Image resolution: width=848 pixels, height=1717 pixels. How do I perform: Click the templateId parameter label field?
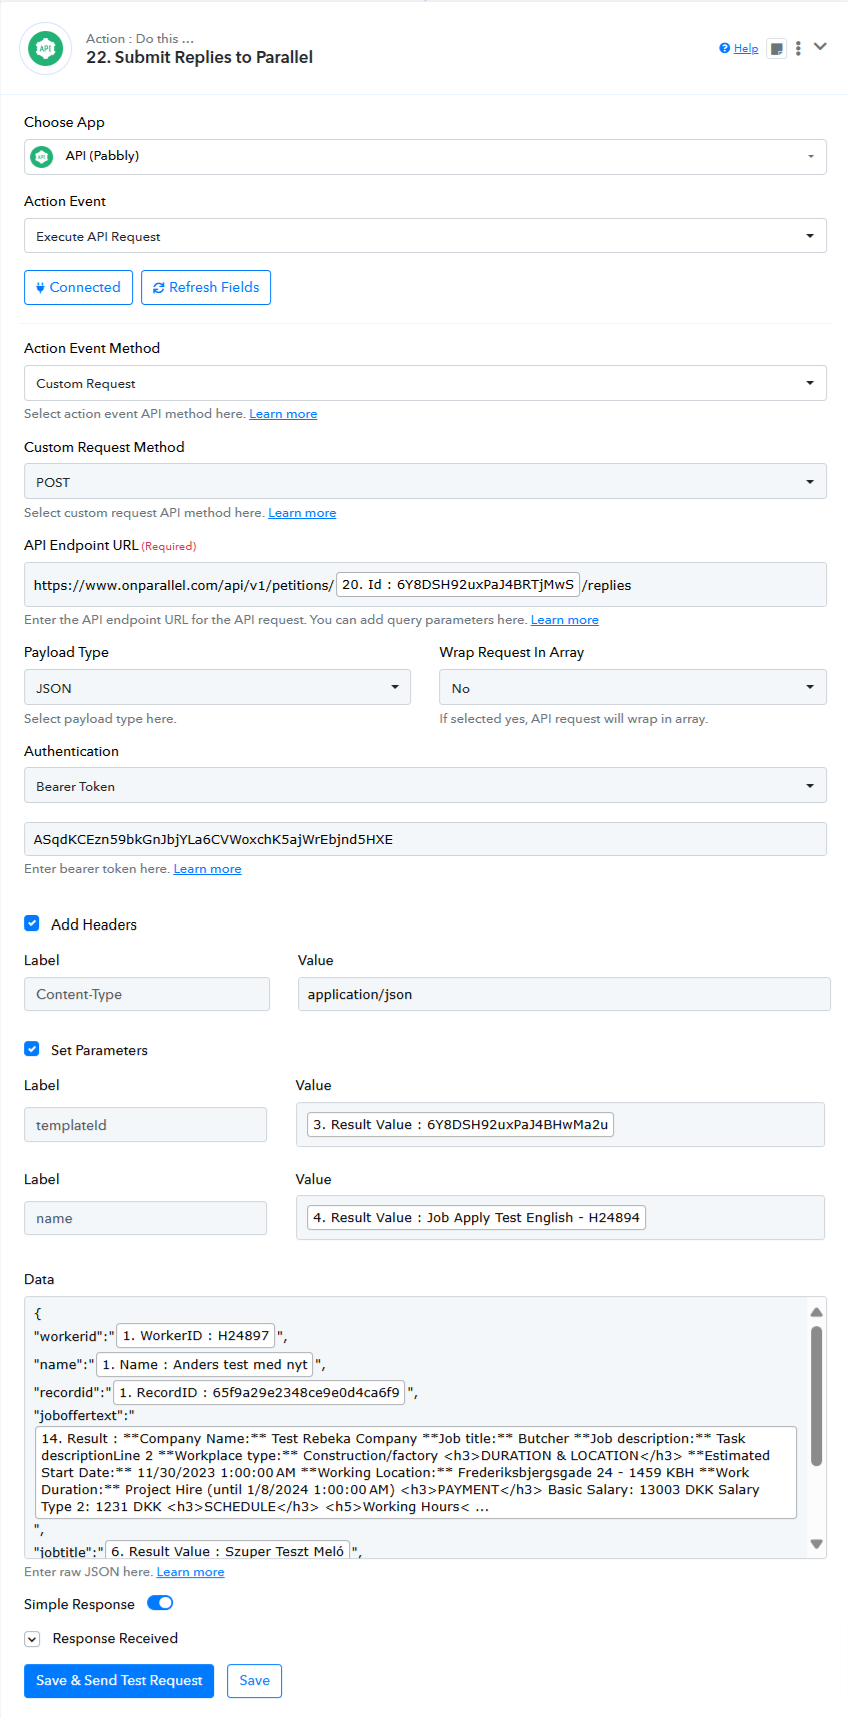click(x=145, y=1124)
